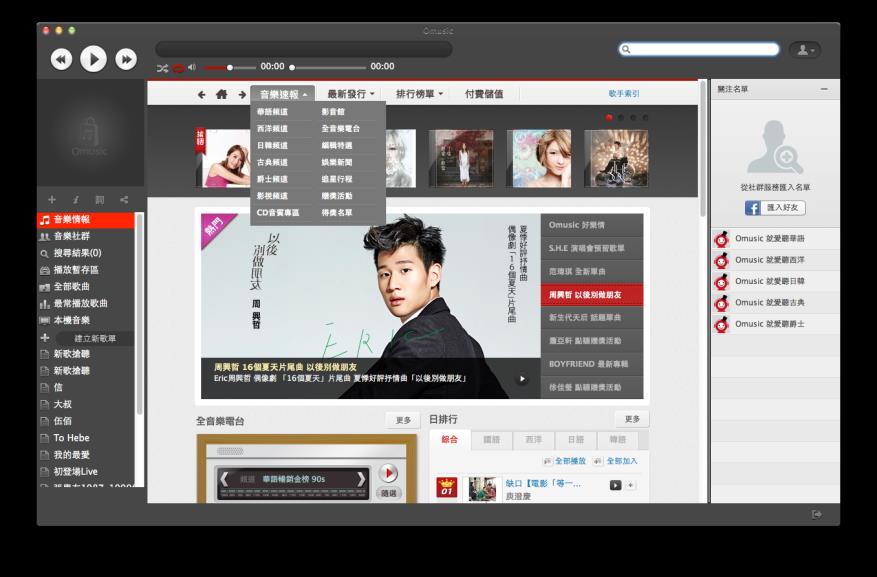877x577 pixels.
Task: Mute the volume speaker icon
Action: point(192,67)
